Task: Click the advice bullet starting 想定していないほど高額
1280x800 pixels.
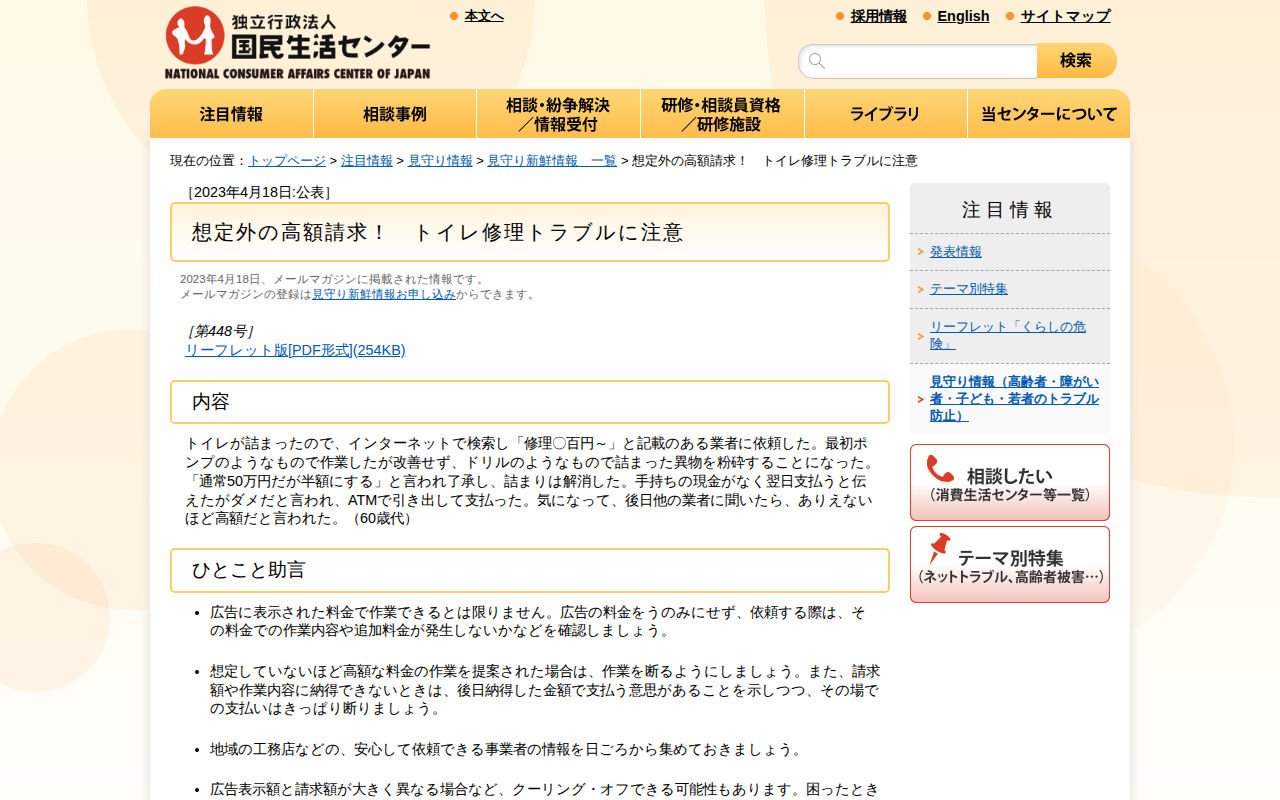Action: tap(545, 690)
